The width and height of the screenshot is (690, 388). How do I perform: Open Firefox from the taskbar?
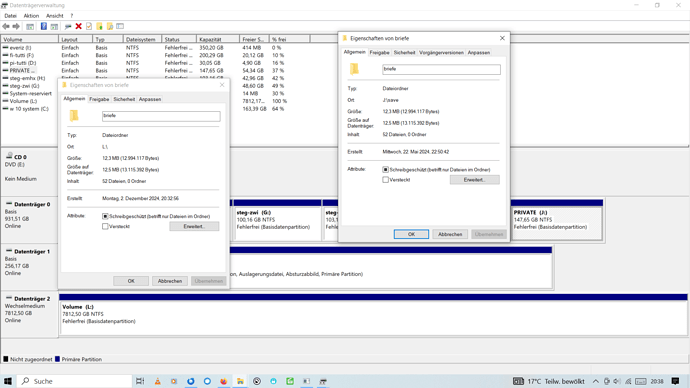(x=224, y=381)
